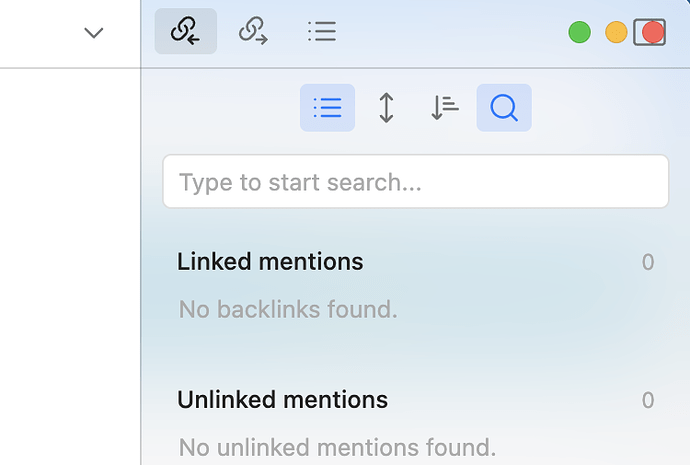The height and width of the screenshot is (465, 690).
Task: Click the red window button
Action: [x=653, y=32]
